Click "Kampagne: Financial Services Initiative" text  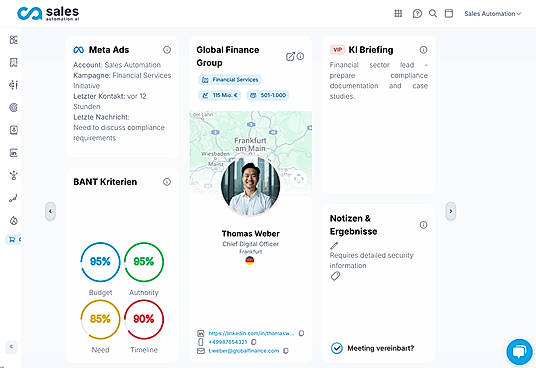point(122,80)
